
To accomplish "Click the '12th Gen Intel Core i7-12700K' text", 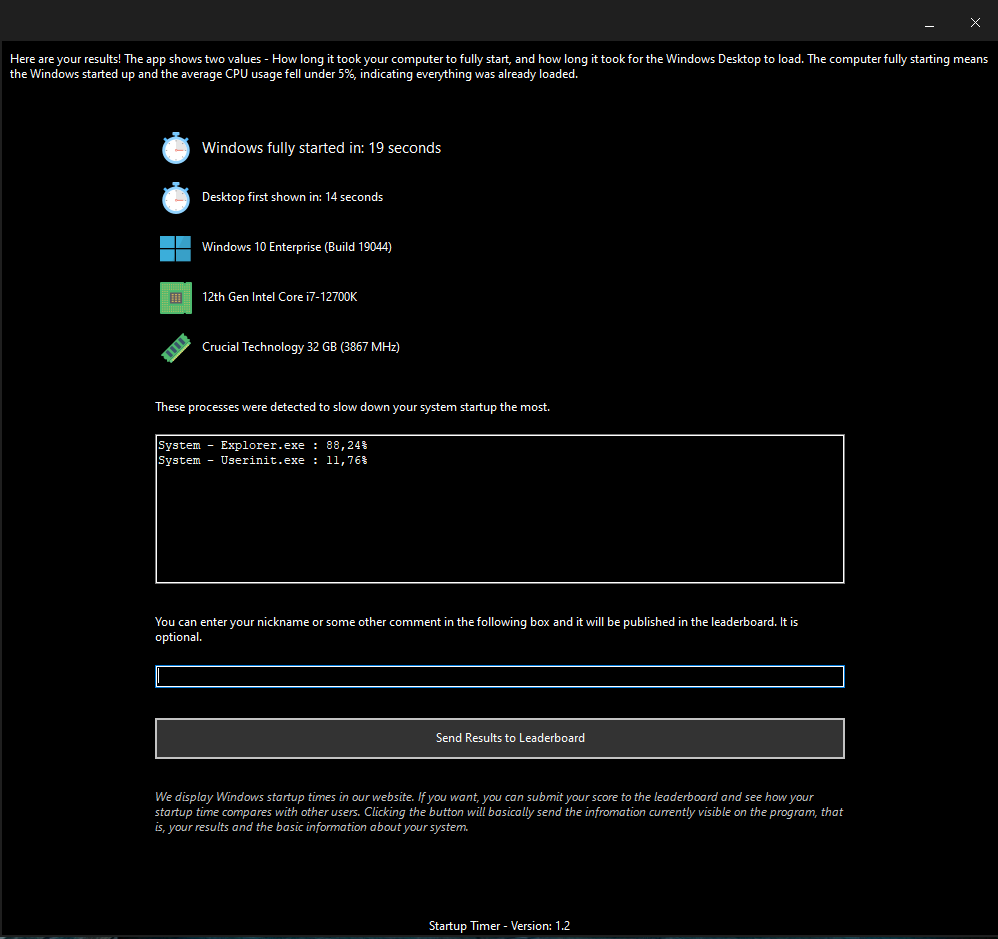I will click(x=279, y=297).
